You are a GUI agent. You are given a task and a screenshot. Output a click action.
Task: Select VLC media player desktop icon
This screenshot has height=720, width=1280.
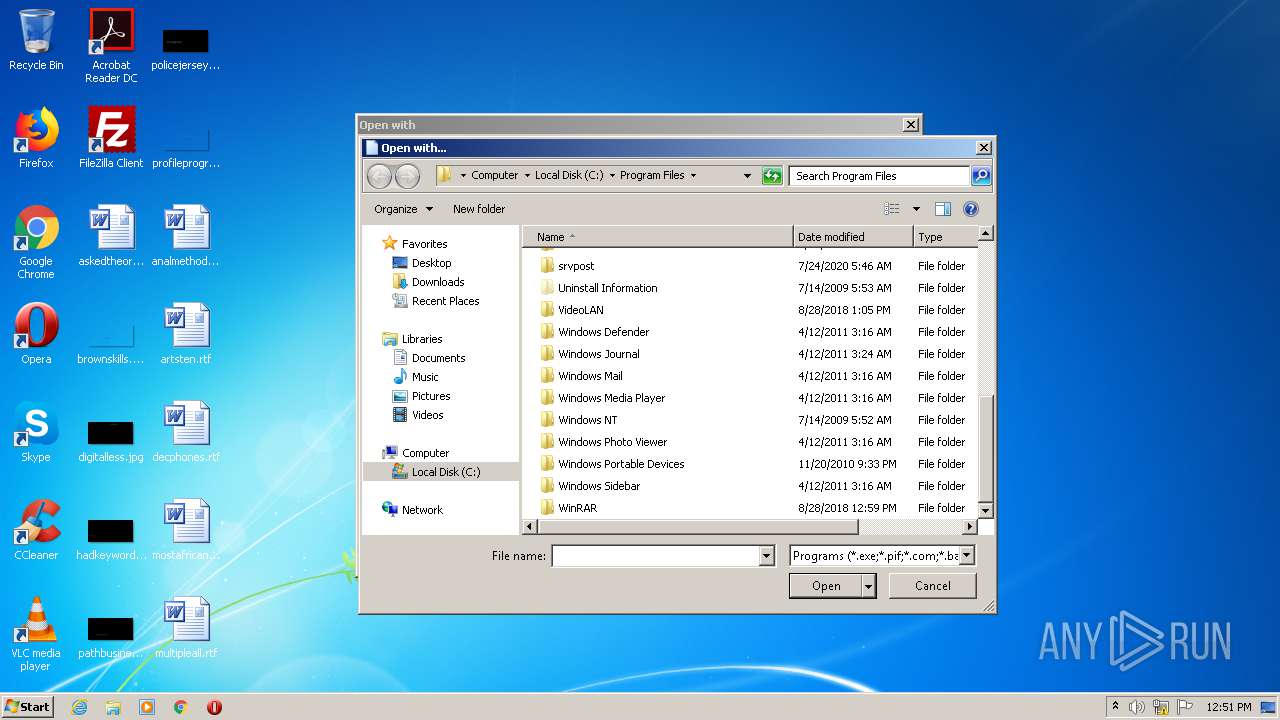pos(36,634)
